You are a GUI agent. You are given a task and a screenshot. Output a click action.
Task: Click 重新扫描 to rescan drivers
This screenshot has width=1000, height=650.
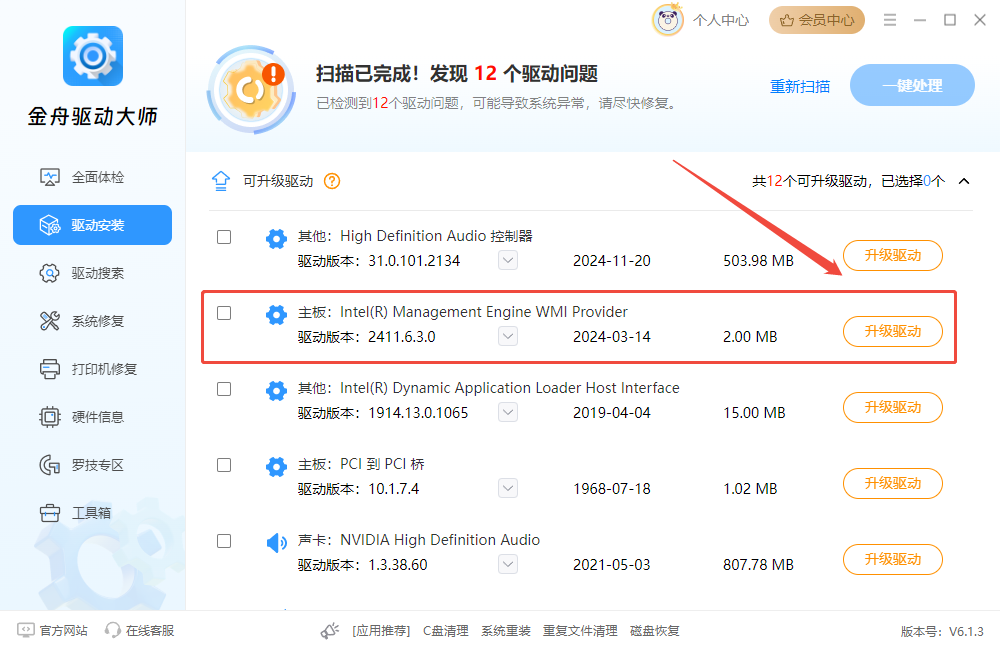800,86
